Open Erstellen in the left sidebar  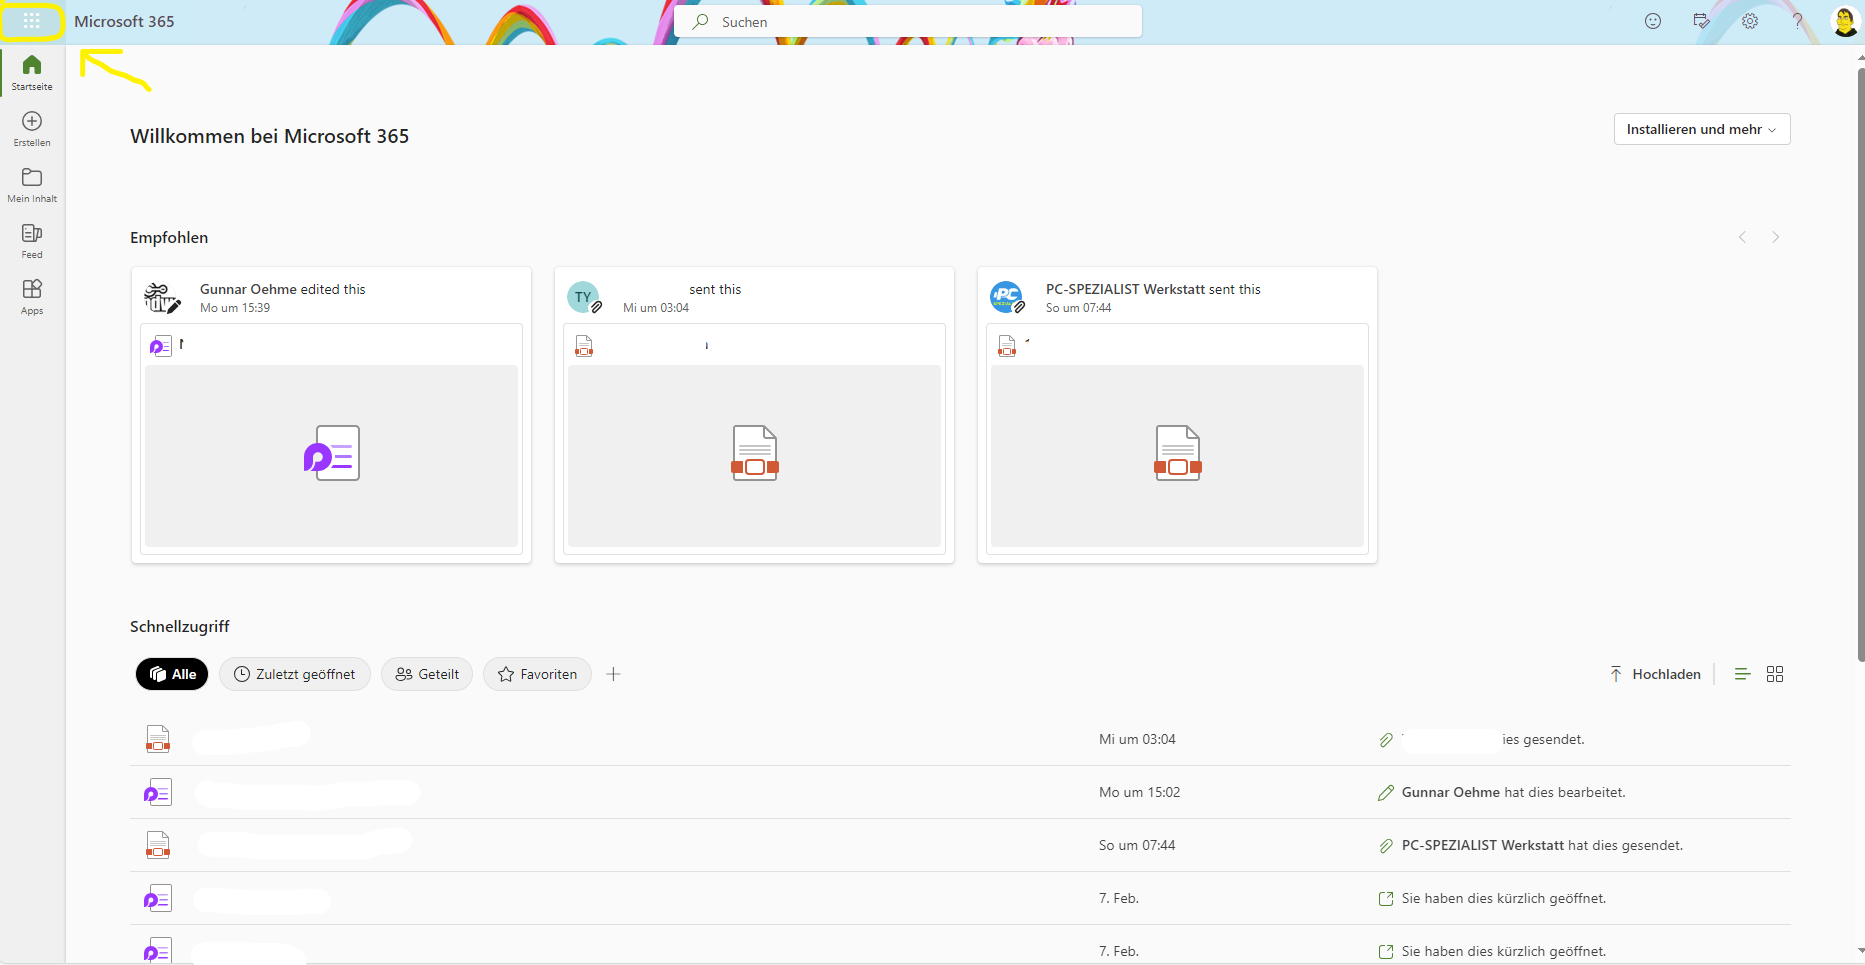(32, 129)
